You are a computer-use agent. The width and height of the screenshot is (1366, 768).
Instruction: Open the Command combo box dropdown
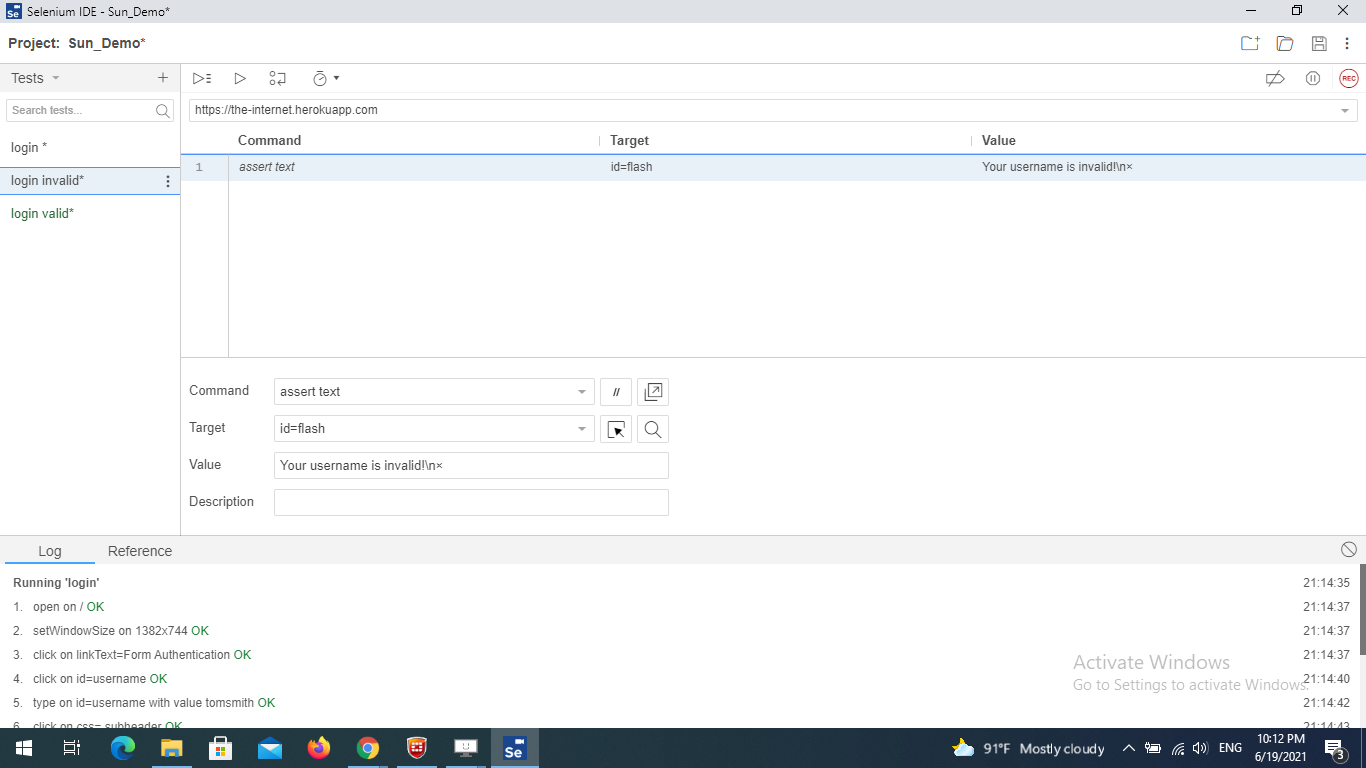pyautogui.click(x=582, y=392)
